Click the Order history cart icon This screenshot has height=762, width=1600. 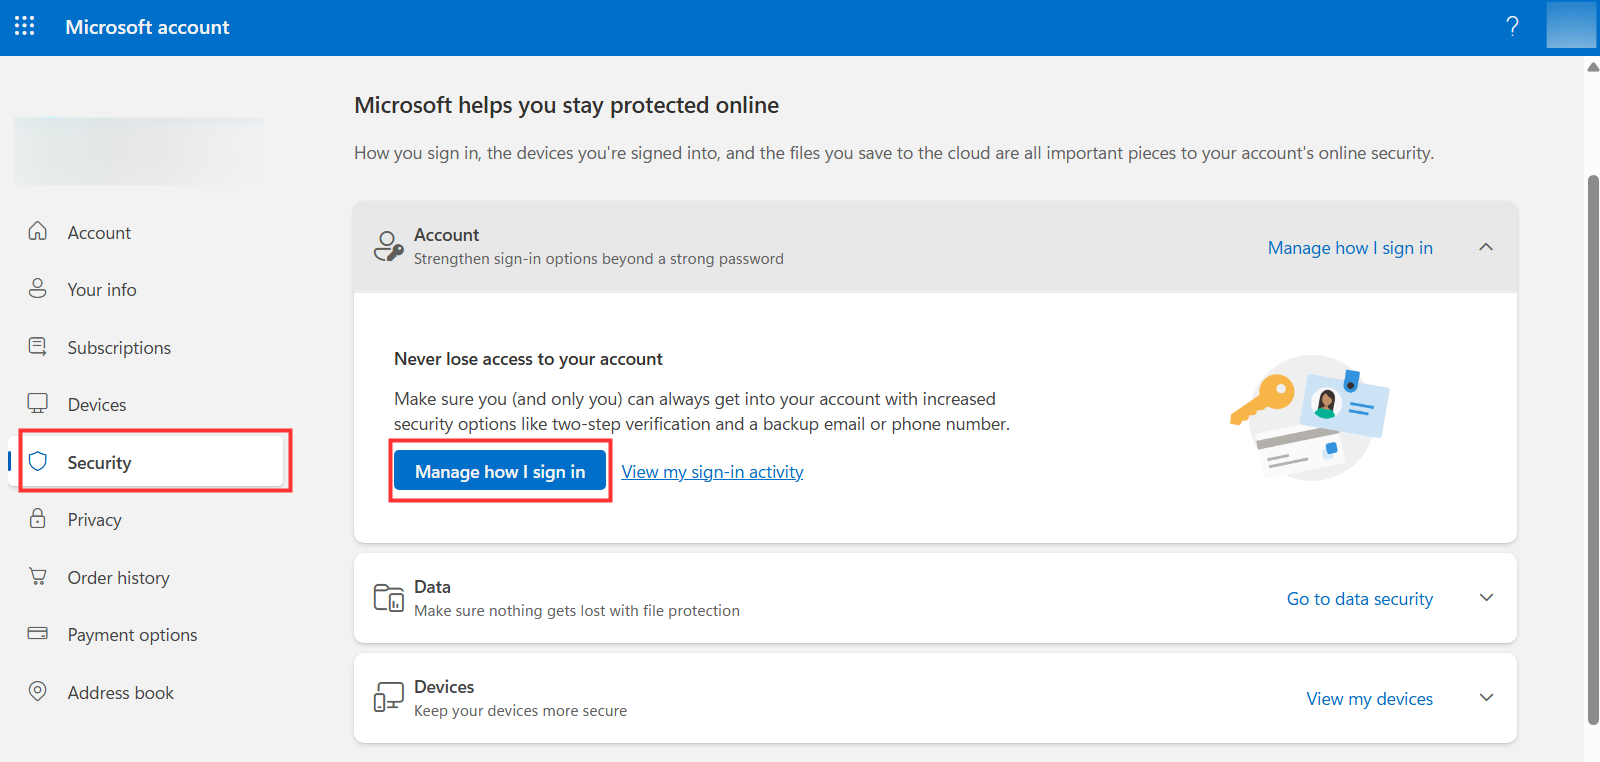[38, 577]
